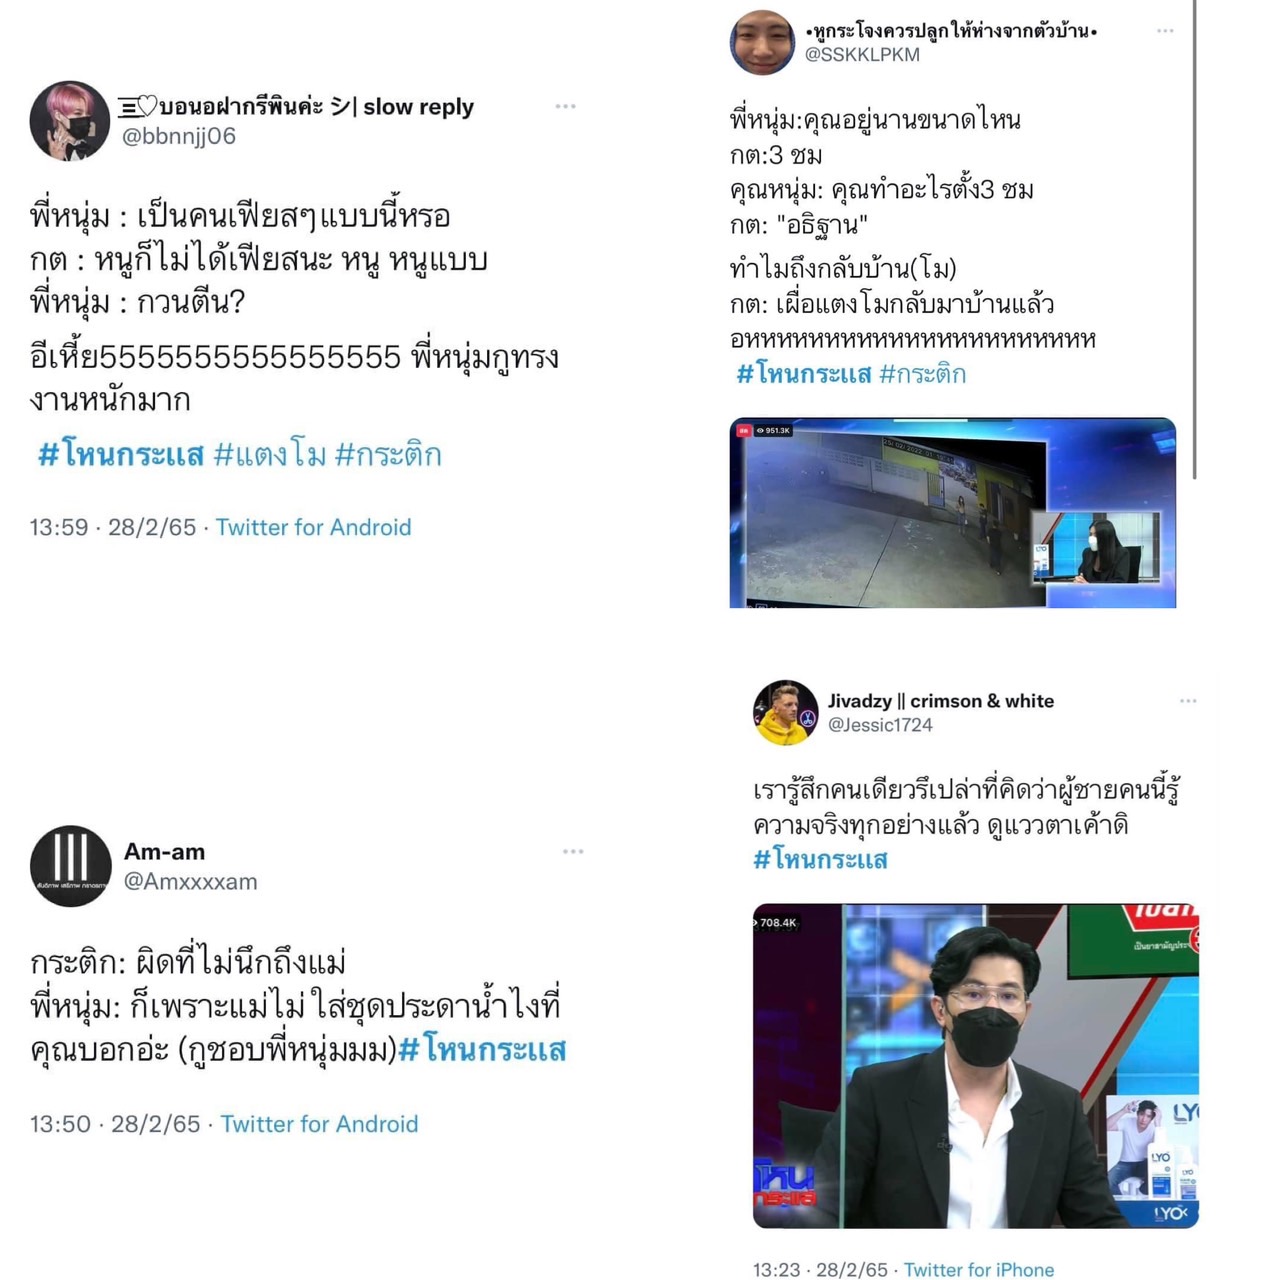Click #โหนกระแส hashtag in Jivadzy tweet

click(820, 860)
